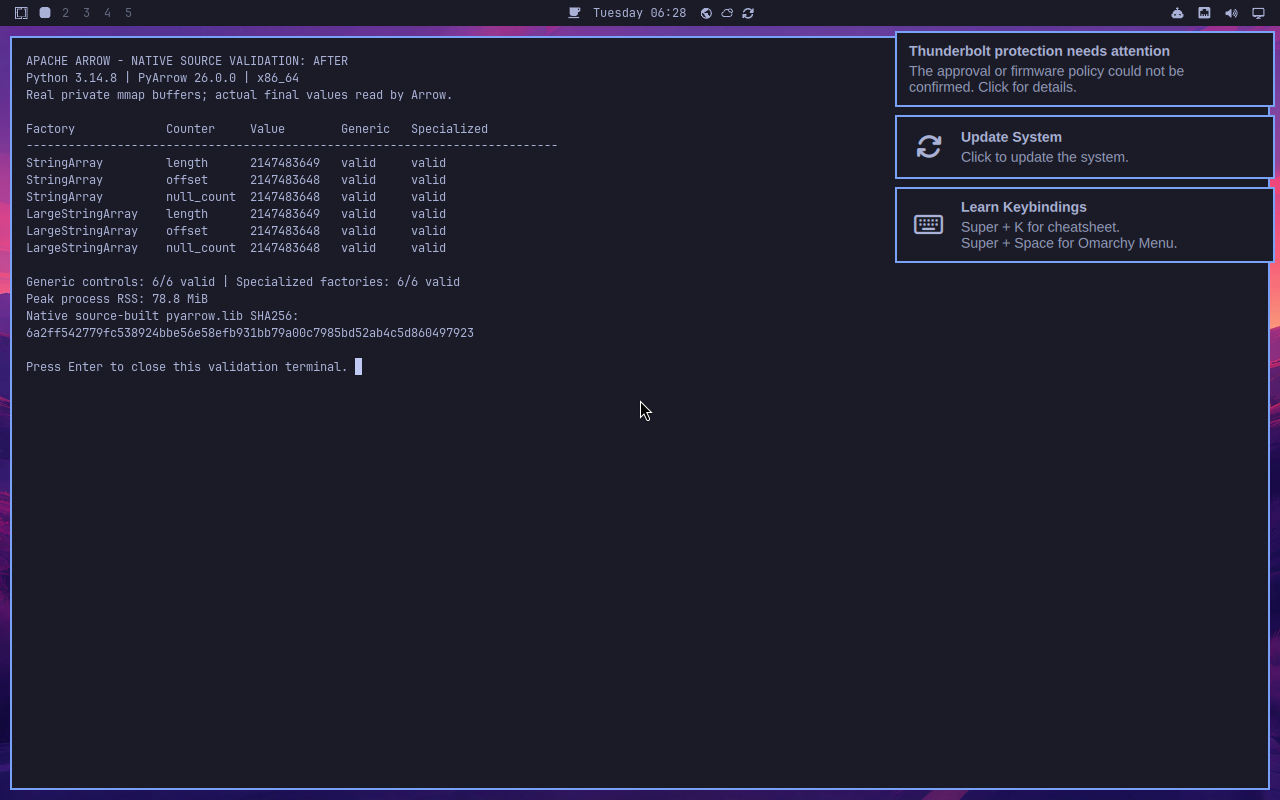This screenshot has height=800, width=1280.
Task: Click the coffee cup icon in top bar
Action: (x=574, y=13)
